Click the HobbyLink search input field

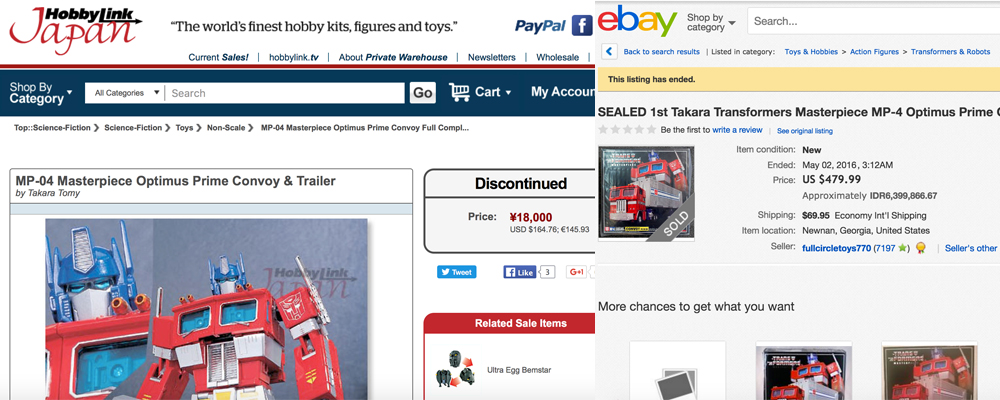pos(284,93)
